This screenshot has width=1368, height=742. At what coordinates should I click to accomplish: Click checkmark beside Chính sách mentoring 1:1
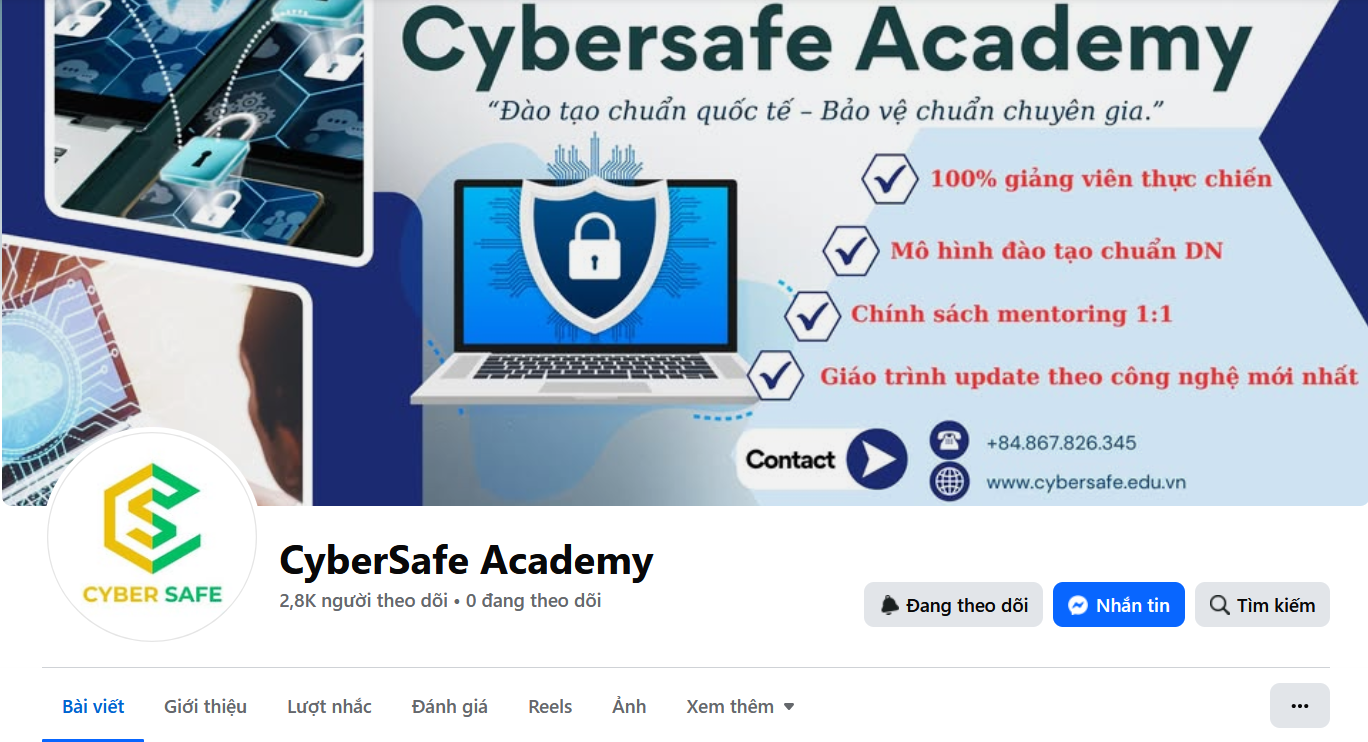(812, 315)
